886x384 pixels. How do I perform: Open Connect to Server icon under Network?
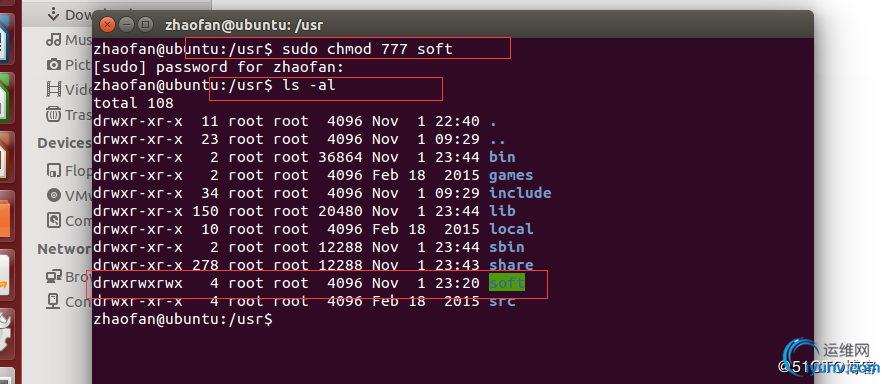pyautogui.click(x=54, y=302)
